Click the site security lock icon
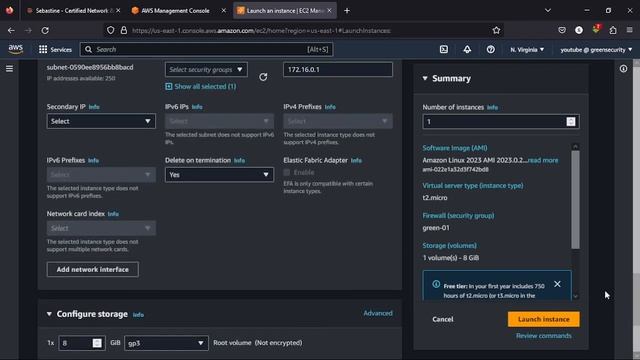Screen dimensions: 640x360 pyautogui.click(x=124, y=30)
